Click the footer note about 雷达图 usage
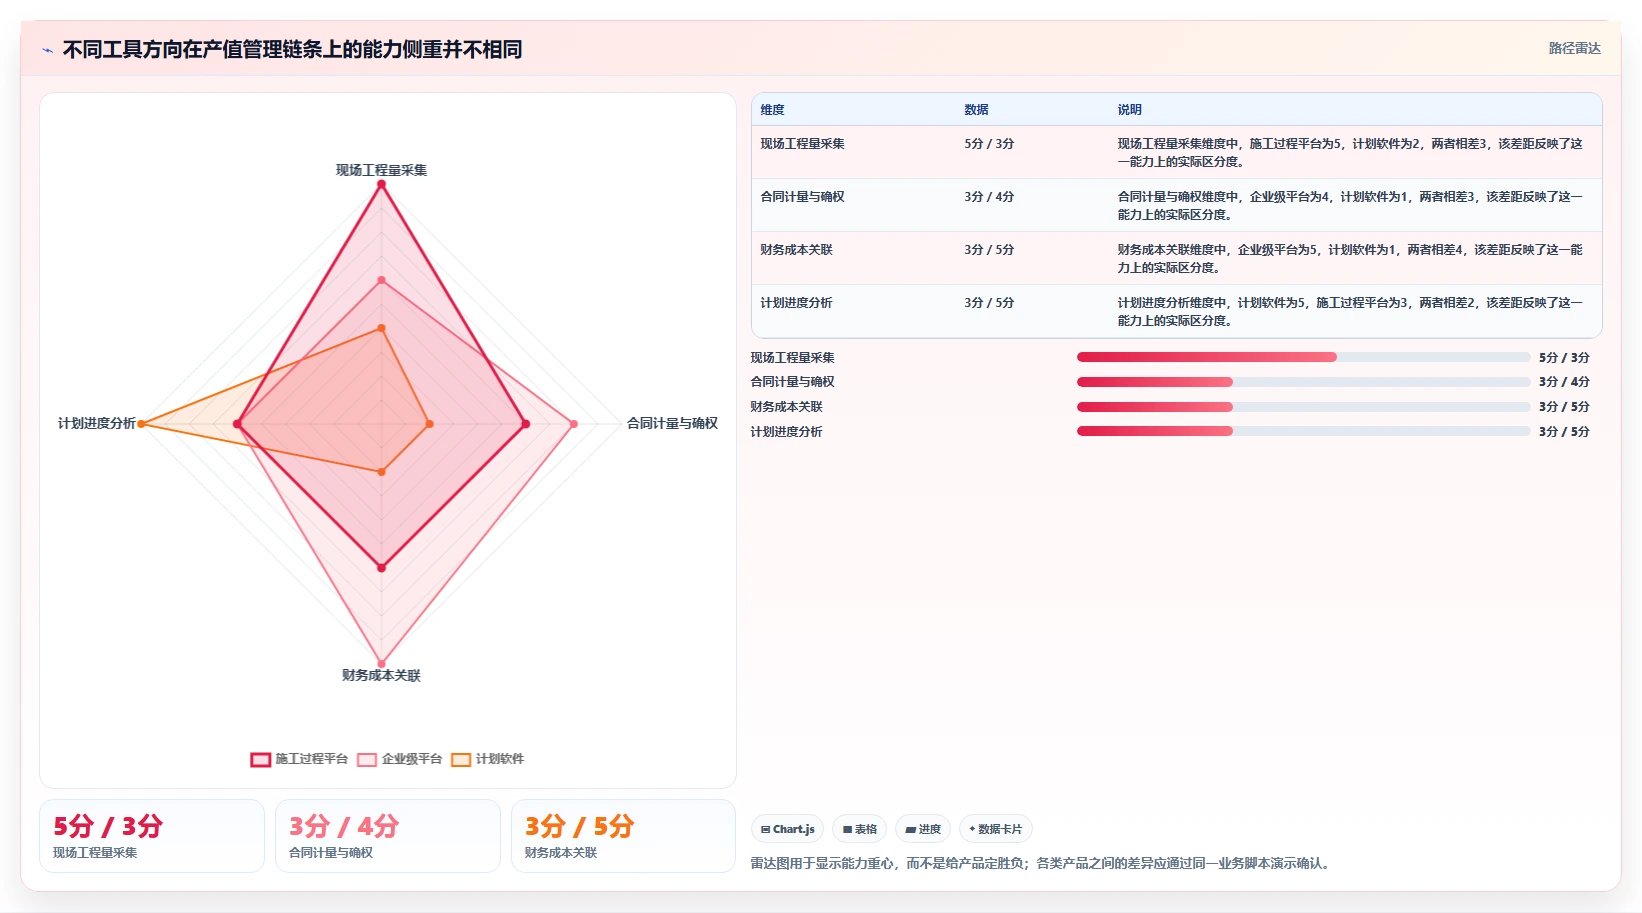Image resolution: width=1642 pixels, height=913 pixels. 1043,863
